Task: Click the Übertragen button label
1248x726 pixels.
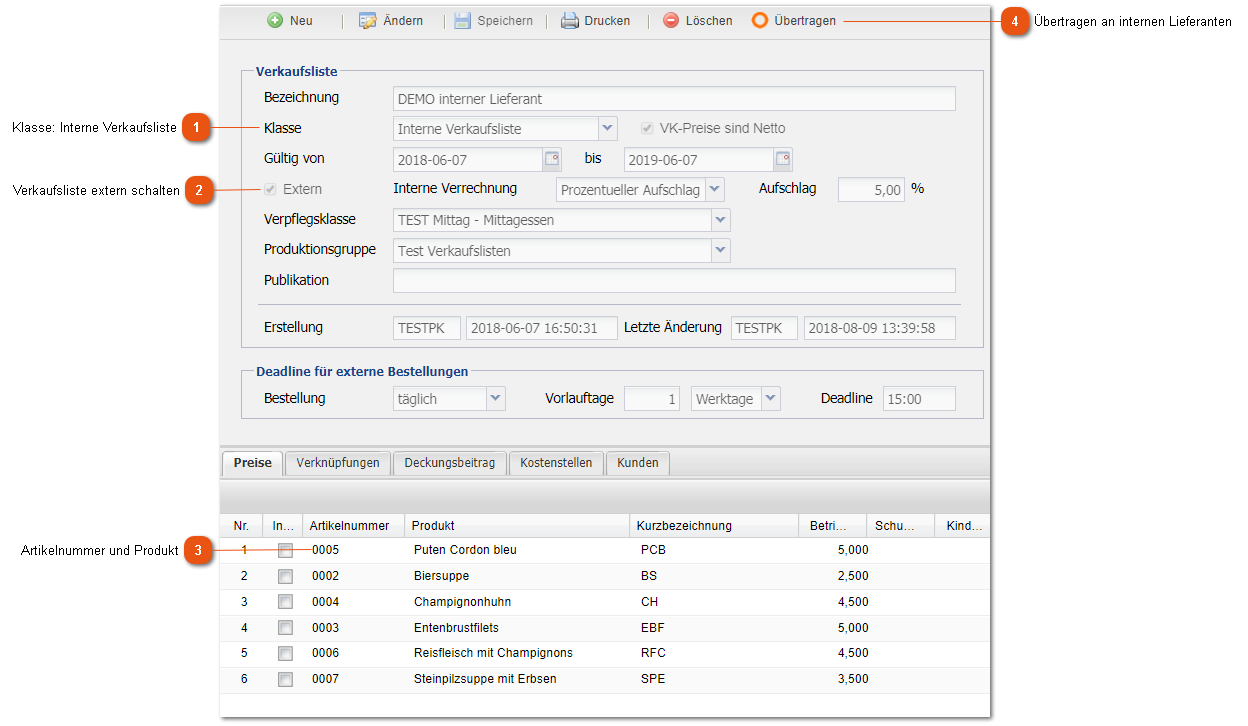Action: [x=805, y=21]
